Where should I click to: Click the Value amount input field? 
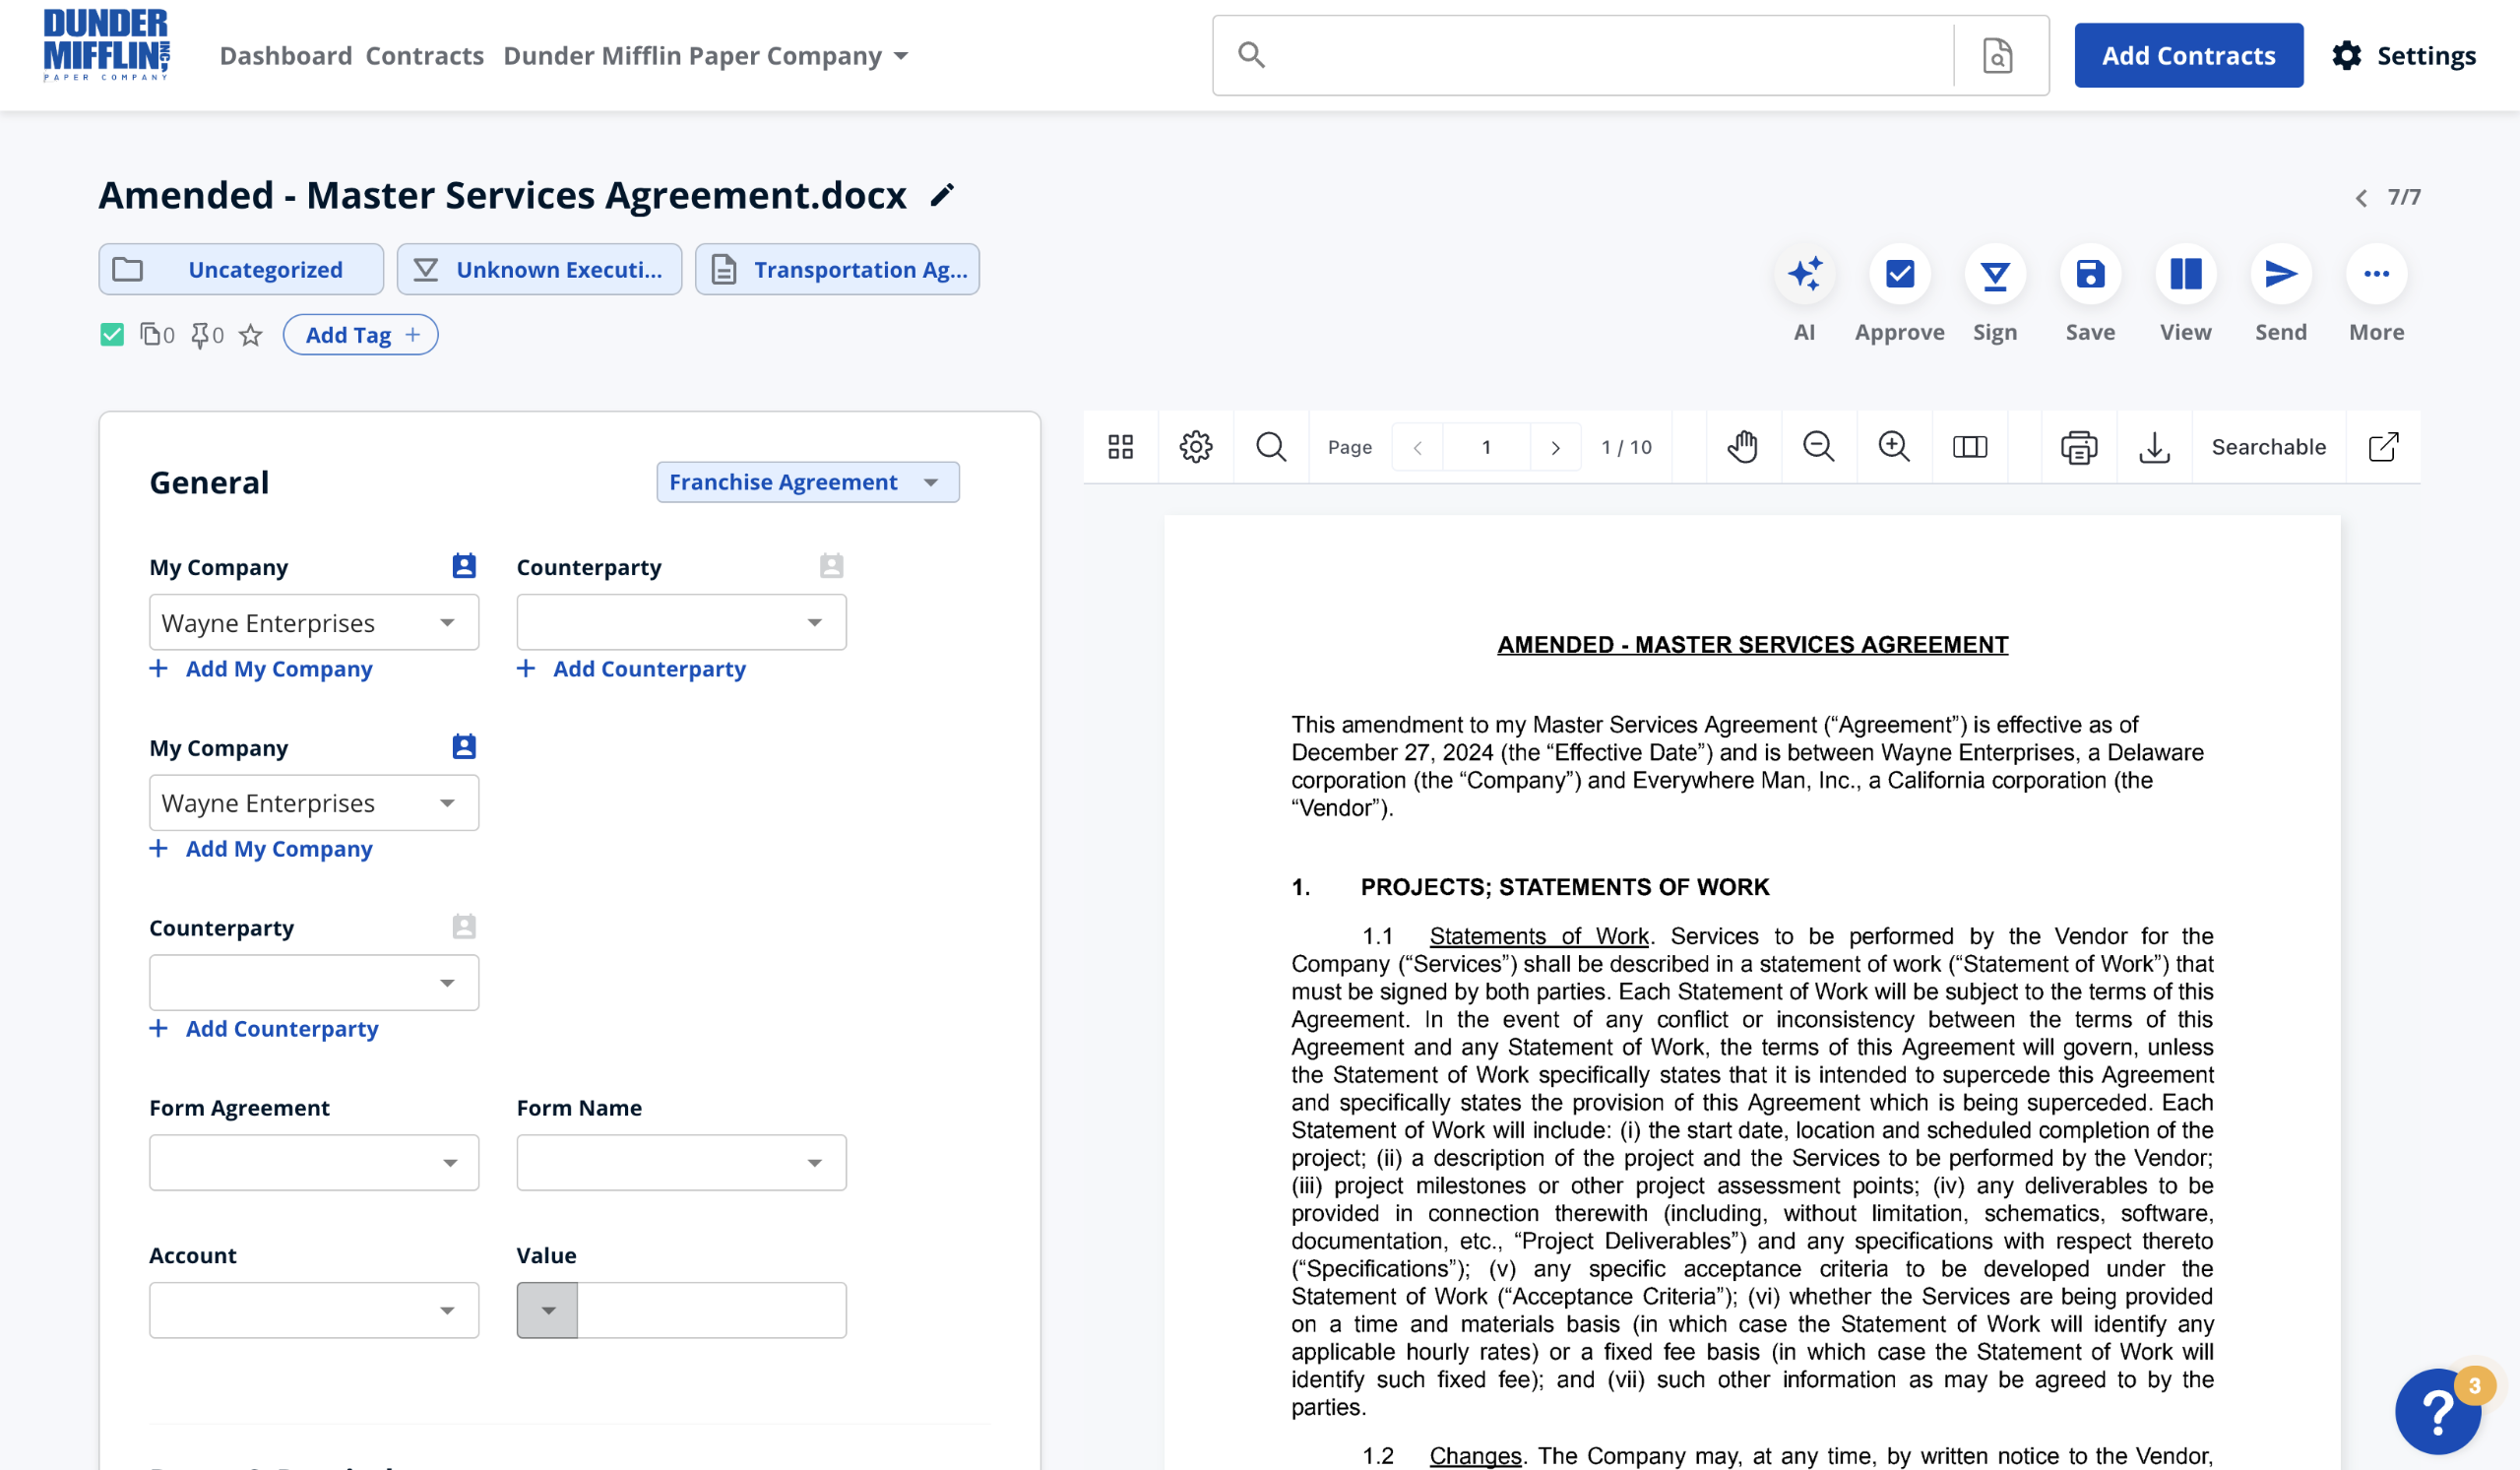(x=711, y=1310)
